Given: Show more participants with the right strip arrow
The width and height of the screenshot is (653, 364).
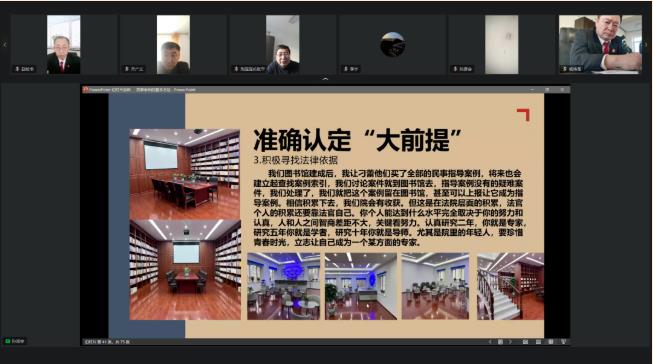Looking at the screenshot, I should [x=647, y=45].
